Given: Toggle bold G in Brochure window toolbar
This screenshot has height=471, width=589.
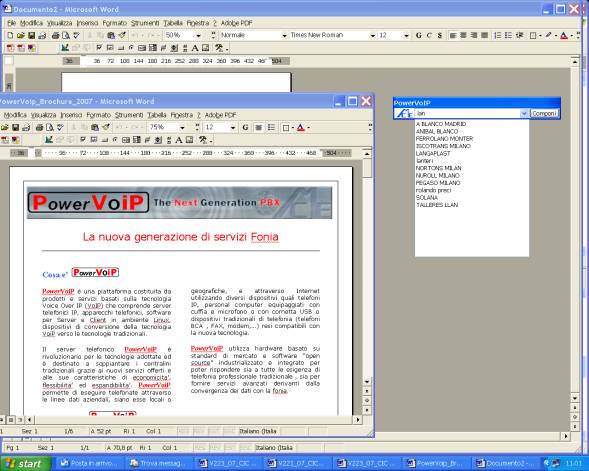Looking at the screenshot, I should (x=245, y=127).
